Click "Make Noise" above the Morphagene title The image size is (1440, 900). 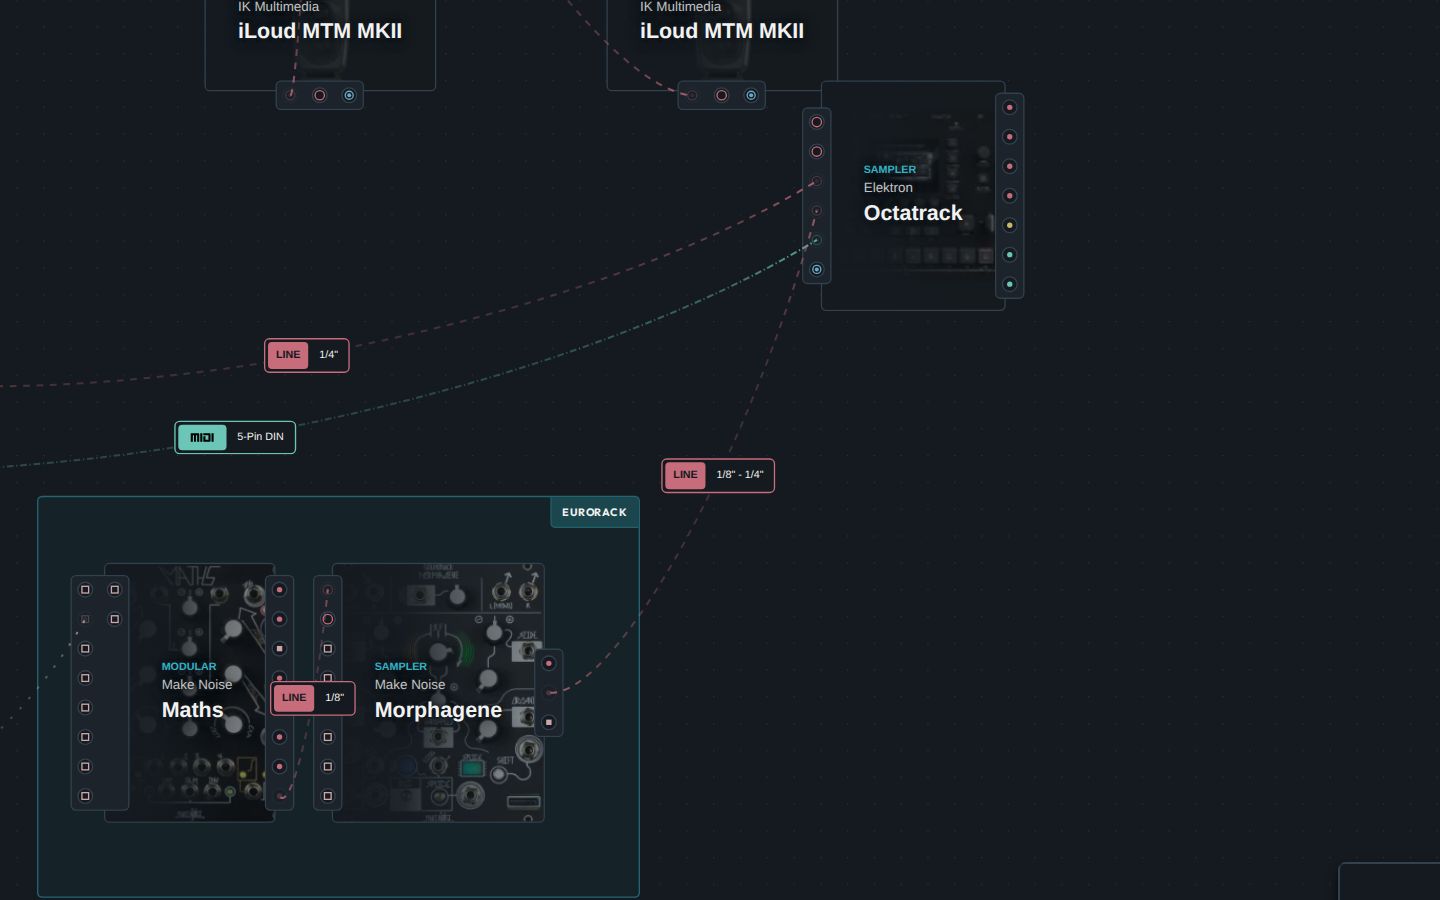[410, 685]
